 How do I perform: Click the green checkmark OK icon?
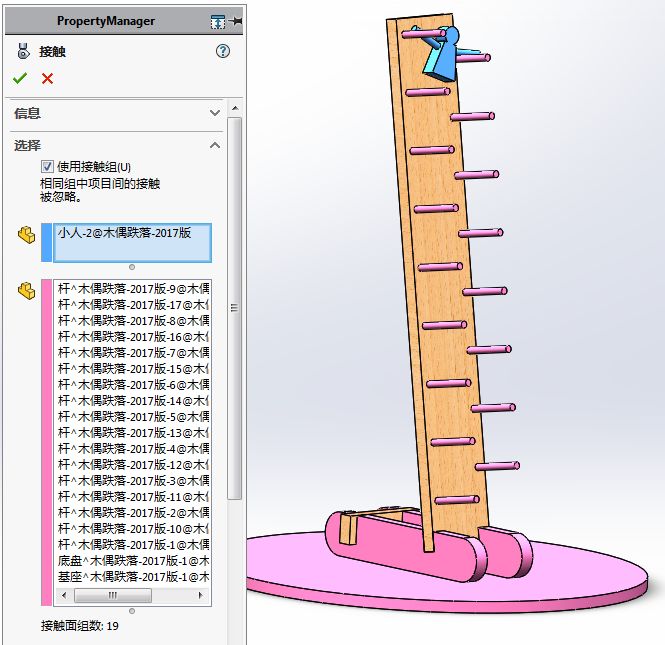tap(20, 78)
